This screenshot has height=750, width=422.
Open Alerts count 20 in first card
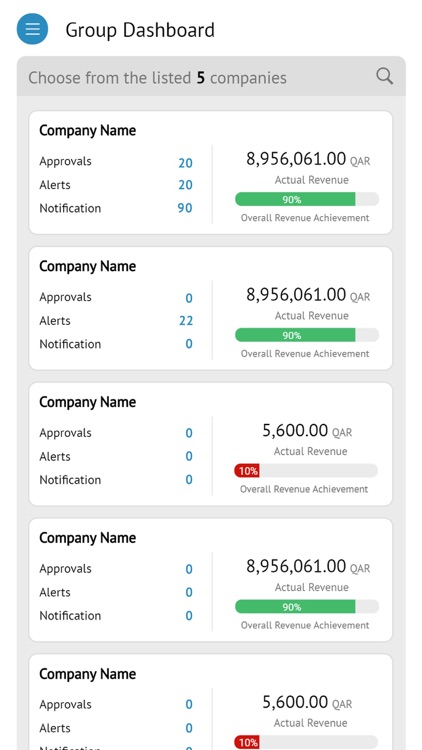[x=185, y=185]
